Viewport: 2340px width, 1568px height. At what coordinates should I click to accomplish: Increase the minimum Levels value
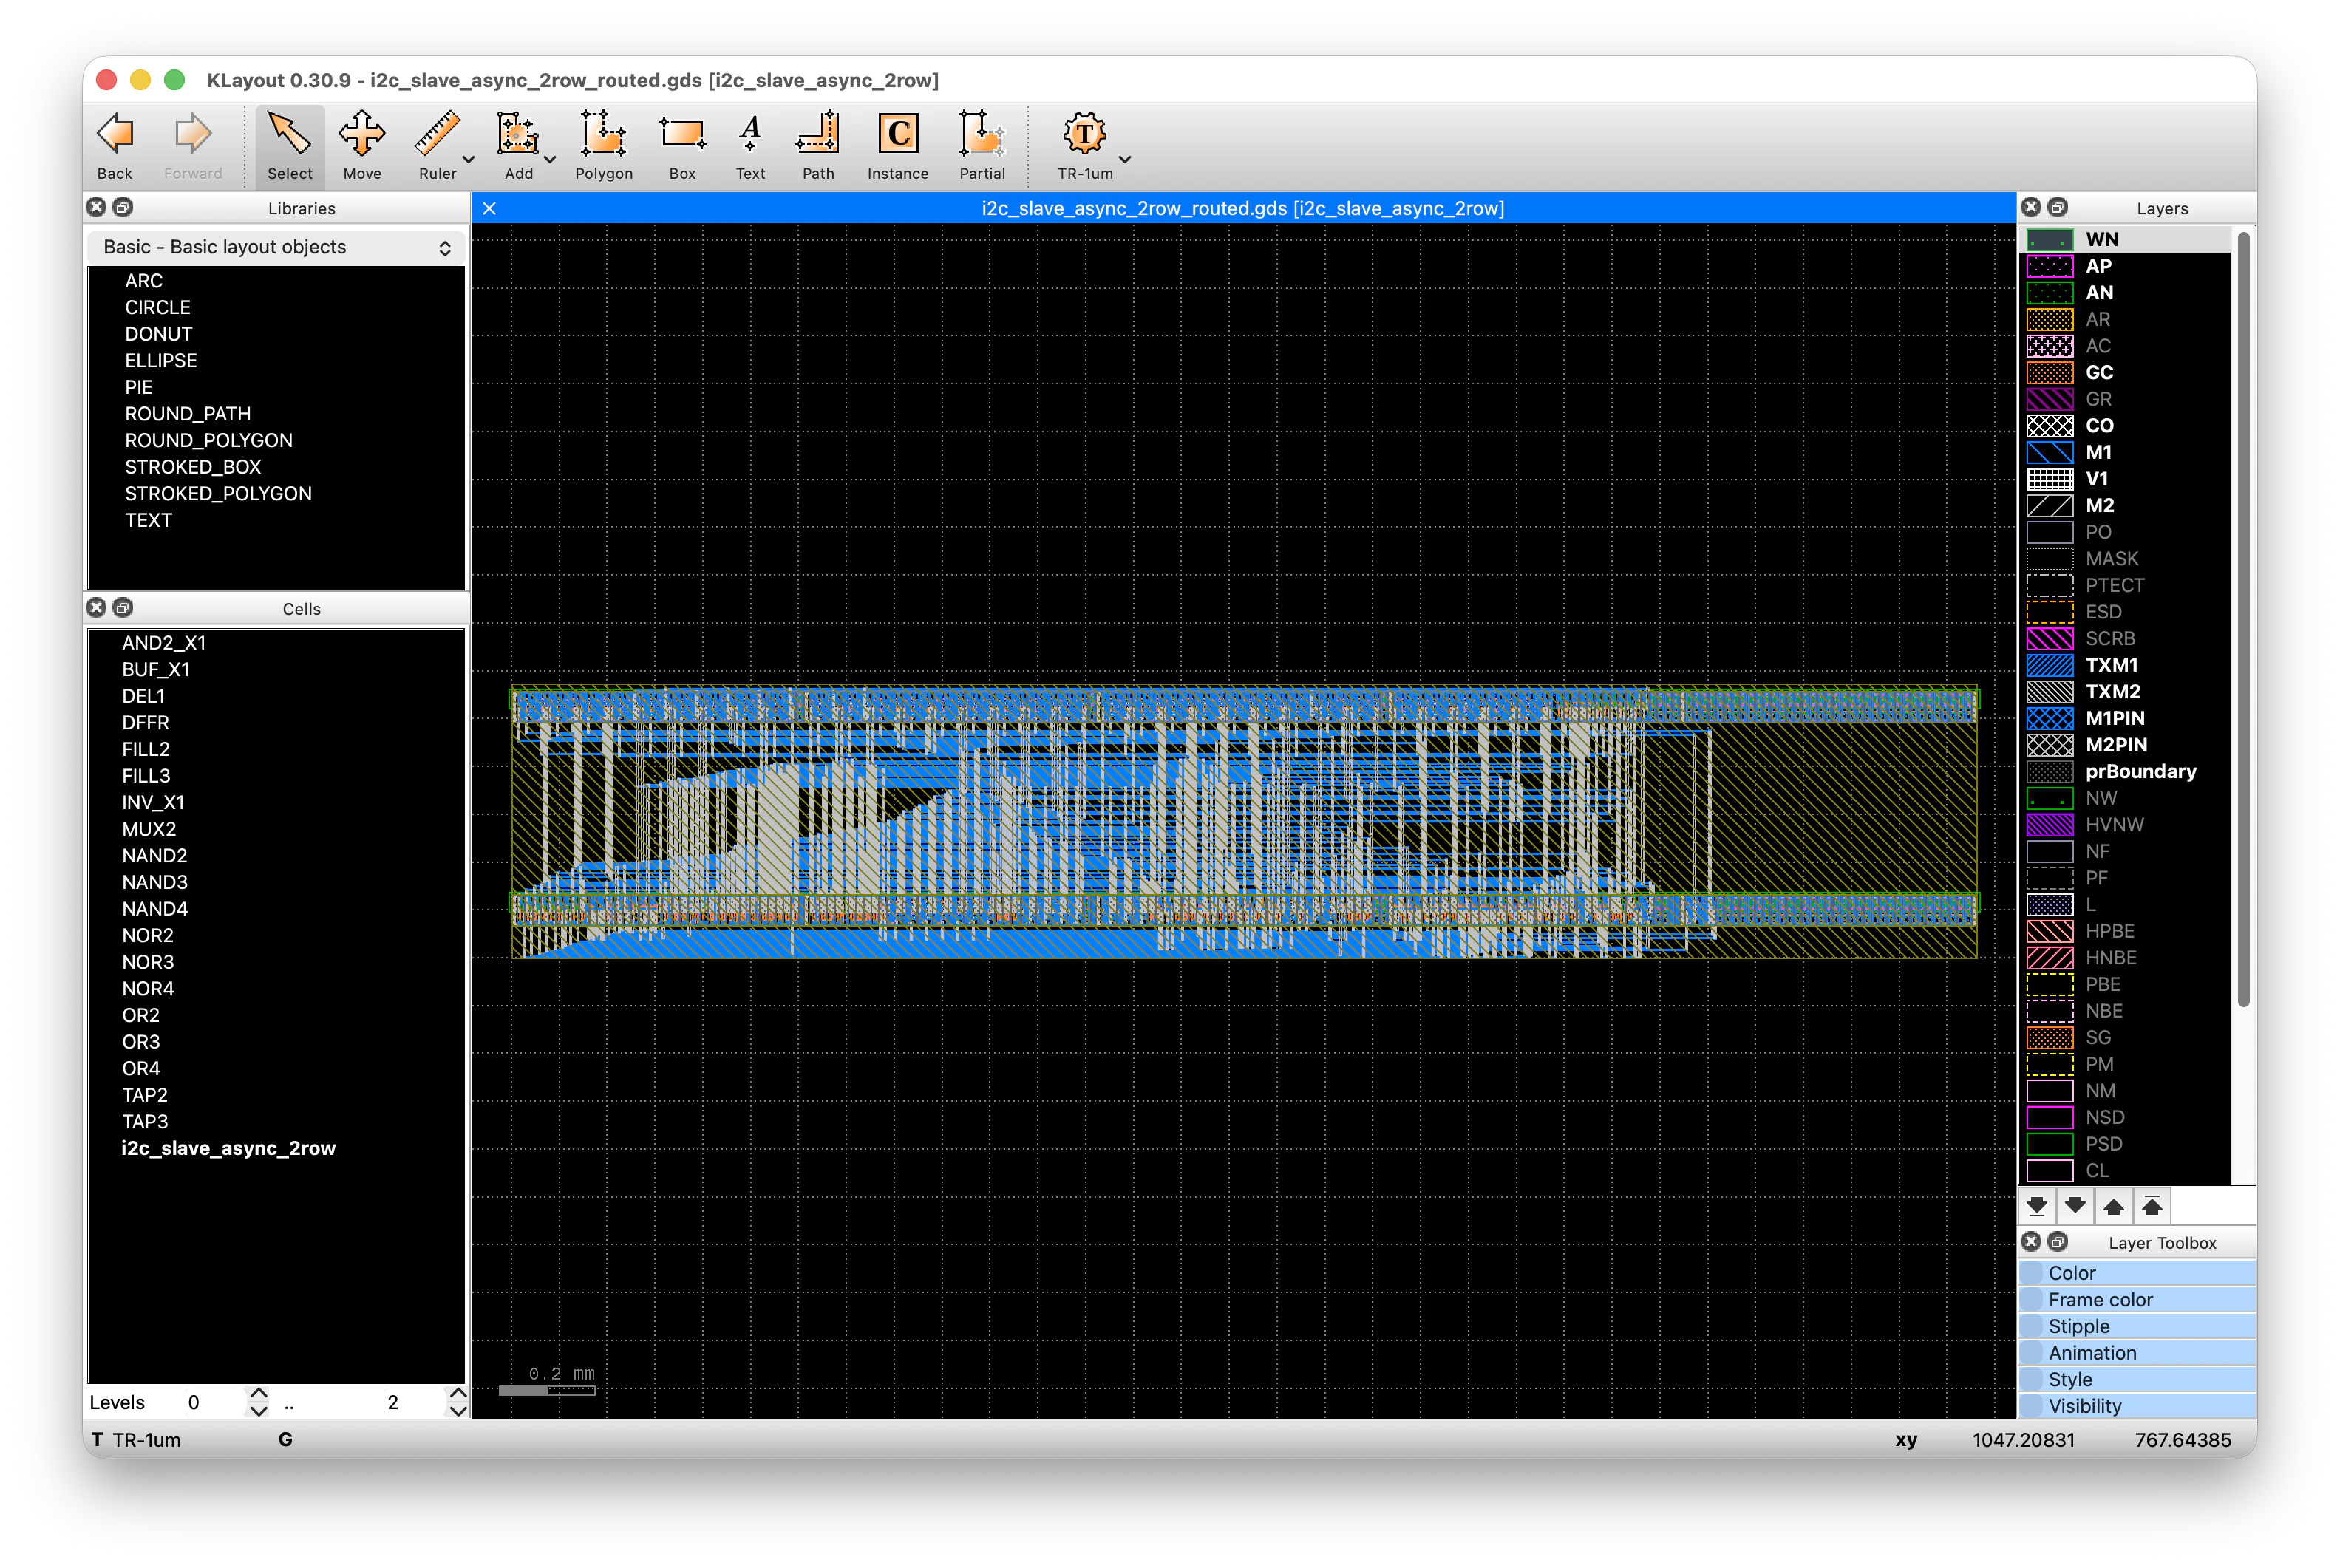(x=258, y=1392)
